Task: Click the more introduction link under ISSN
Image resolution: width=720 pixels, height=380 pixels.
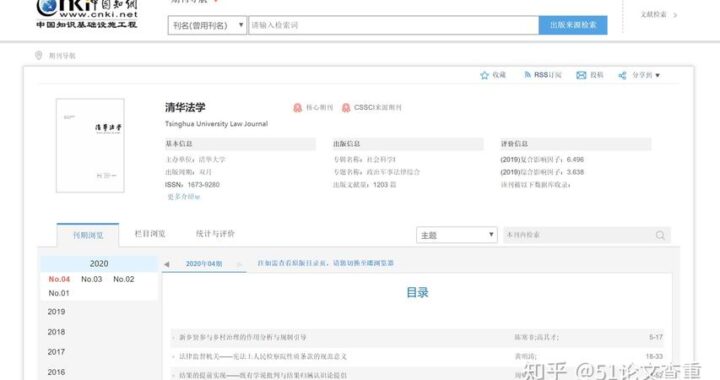Action: (184, 197)
